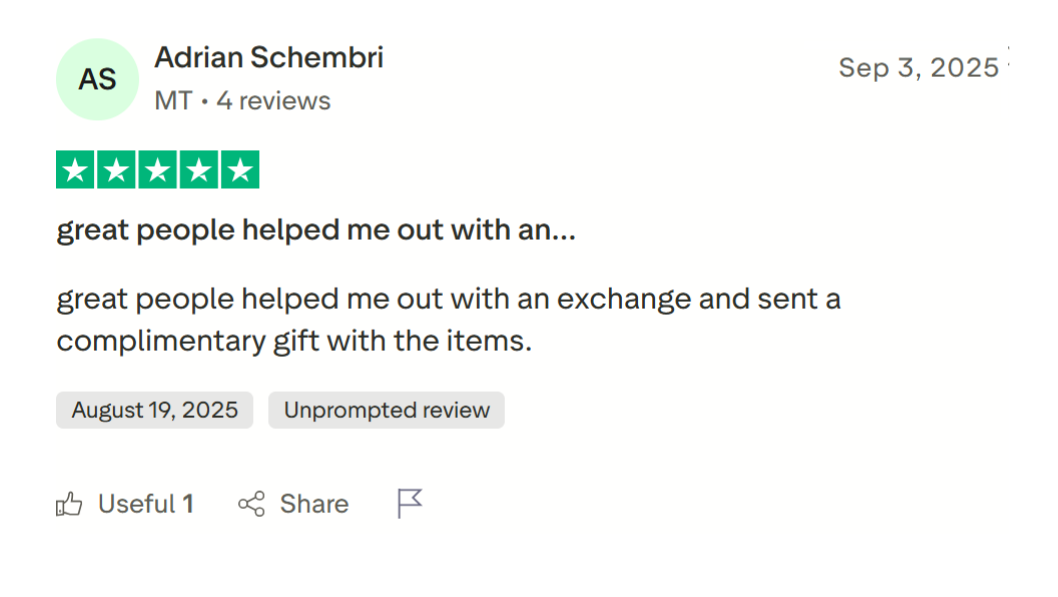Select the review body paragraph

click(448, 318)
